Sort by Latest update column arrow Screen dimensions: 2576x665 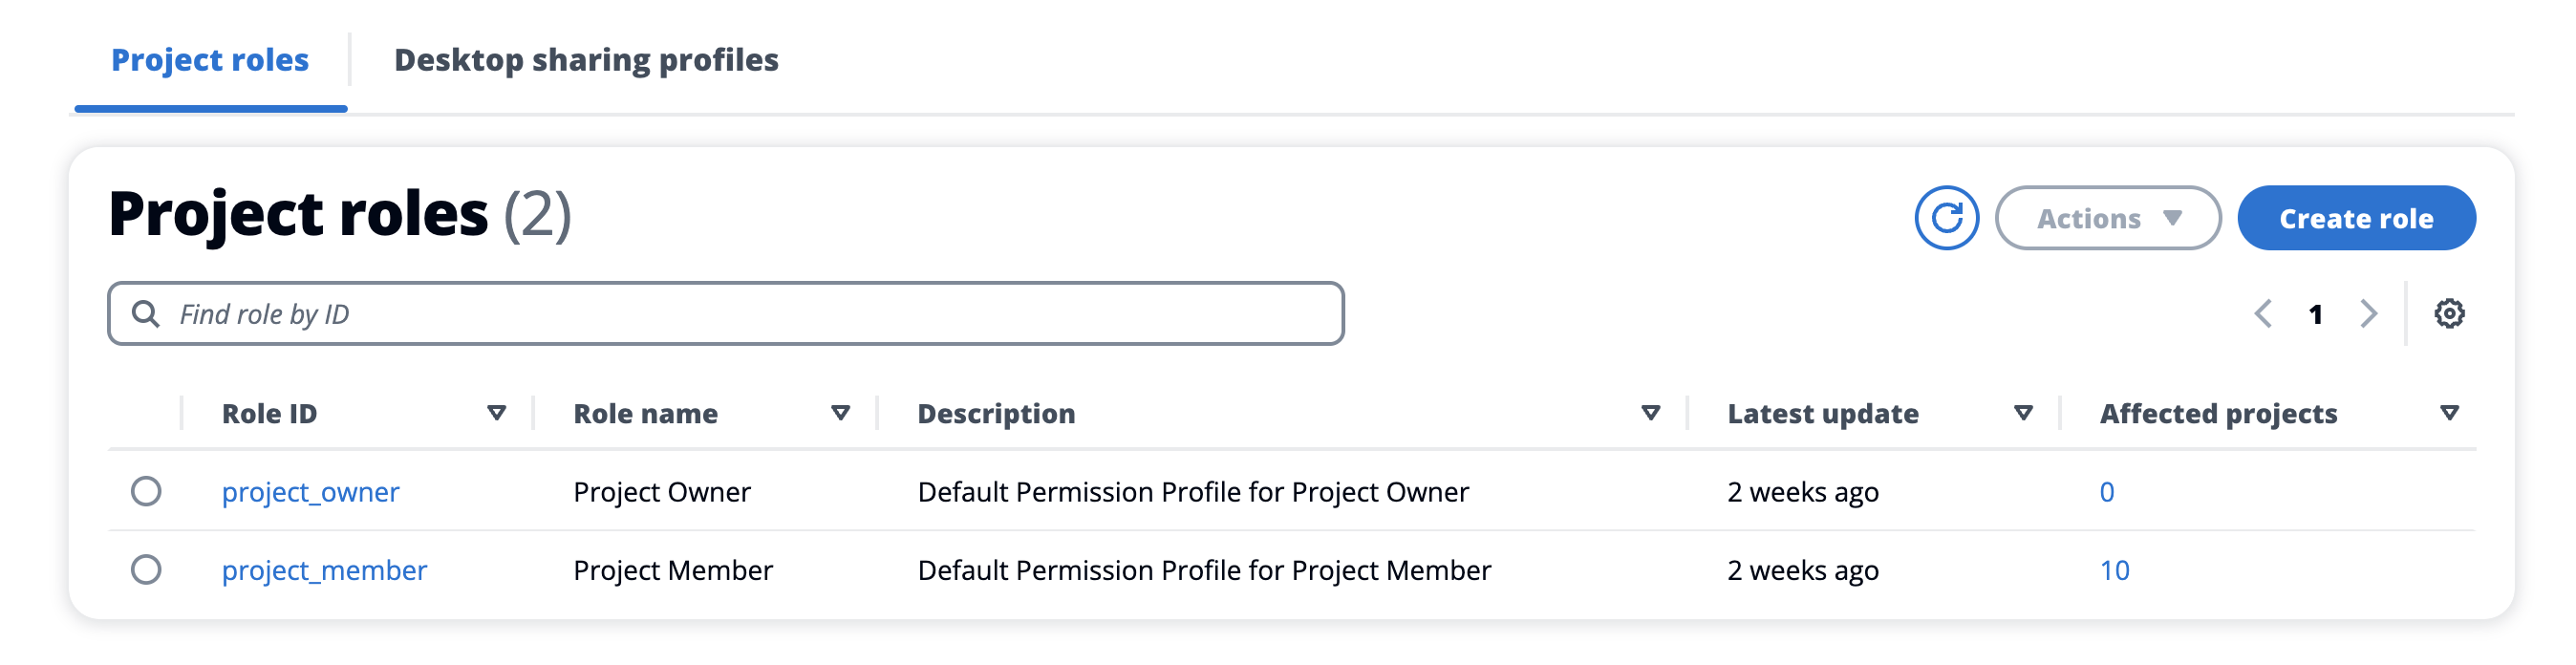click(x=2022, y=413)
